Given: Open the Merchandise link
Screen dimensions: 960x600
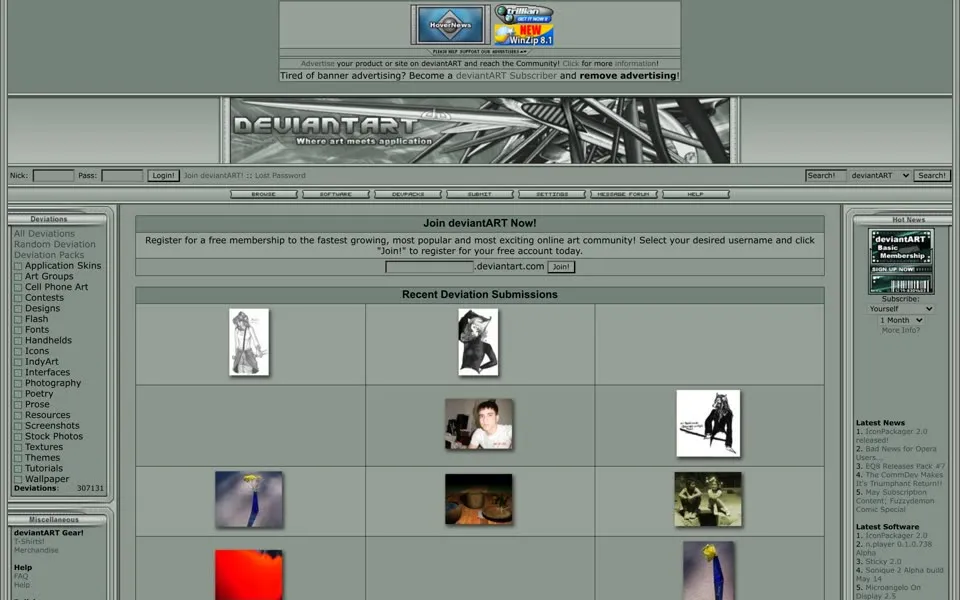Looking at the screenshot, I should click(36, 550).
